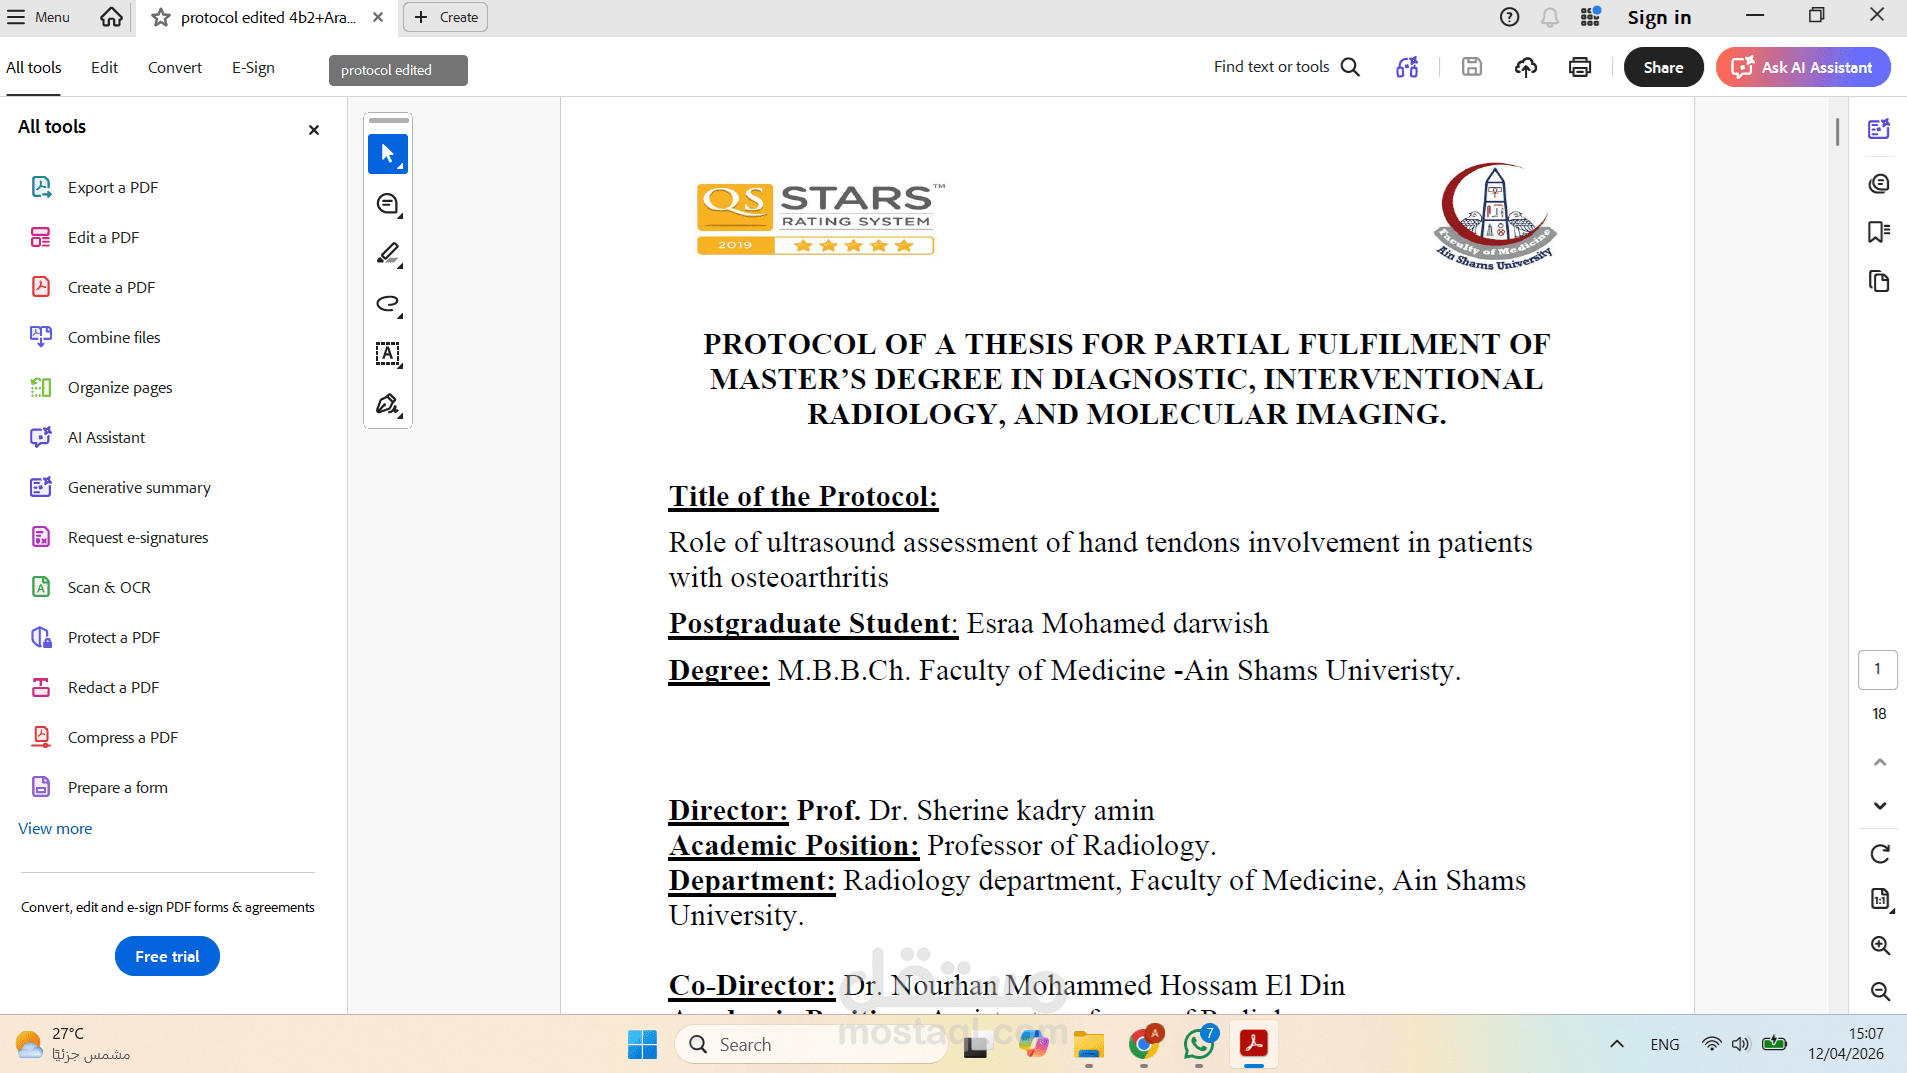Select the Selection arrow tool
The image size is (1907, 1073).
(387, 154)
